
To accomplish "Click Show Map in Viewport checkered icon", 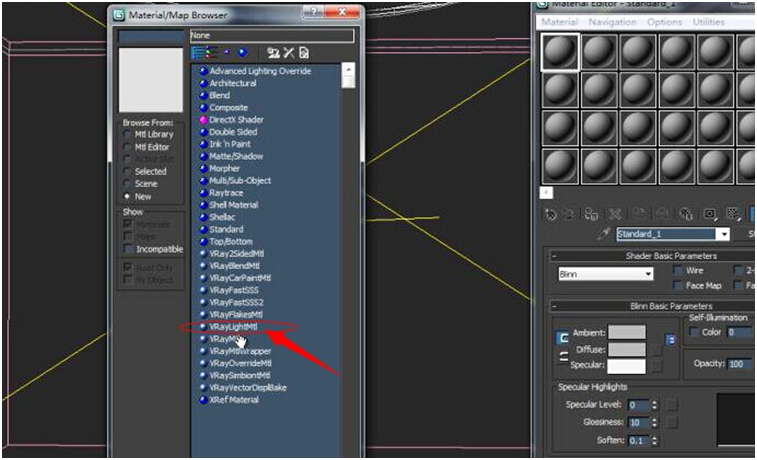I will coord(733,214).
